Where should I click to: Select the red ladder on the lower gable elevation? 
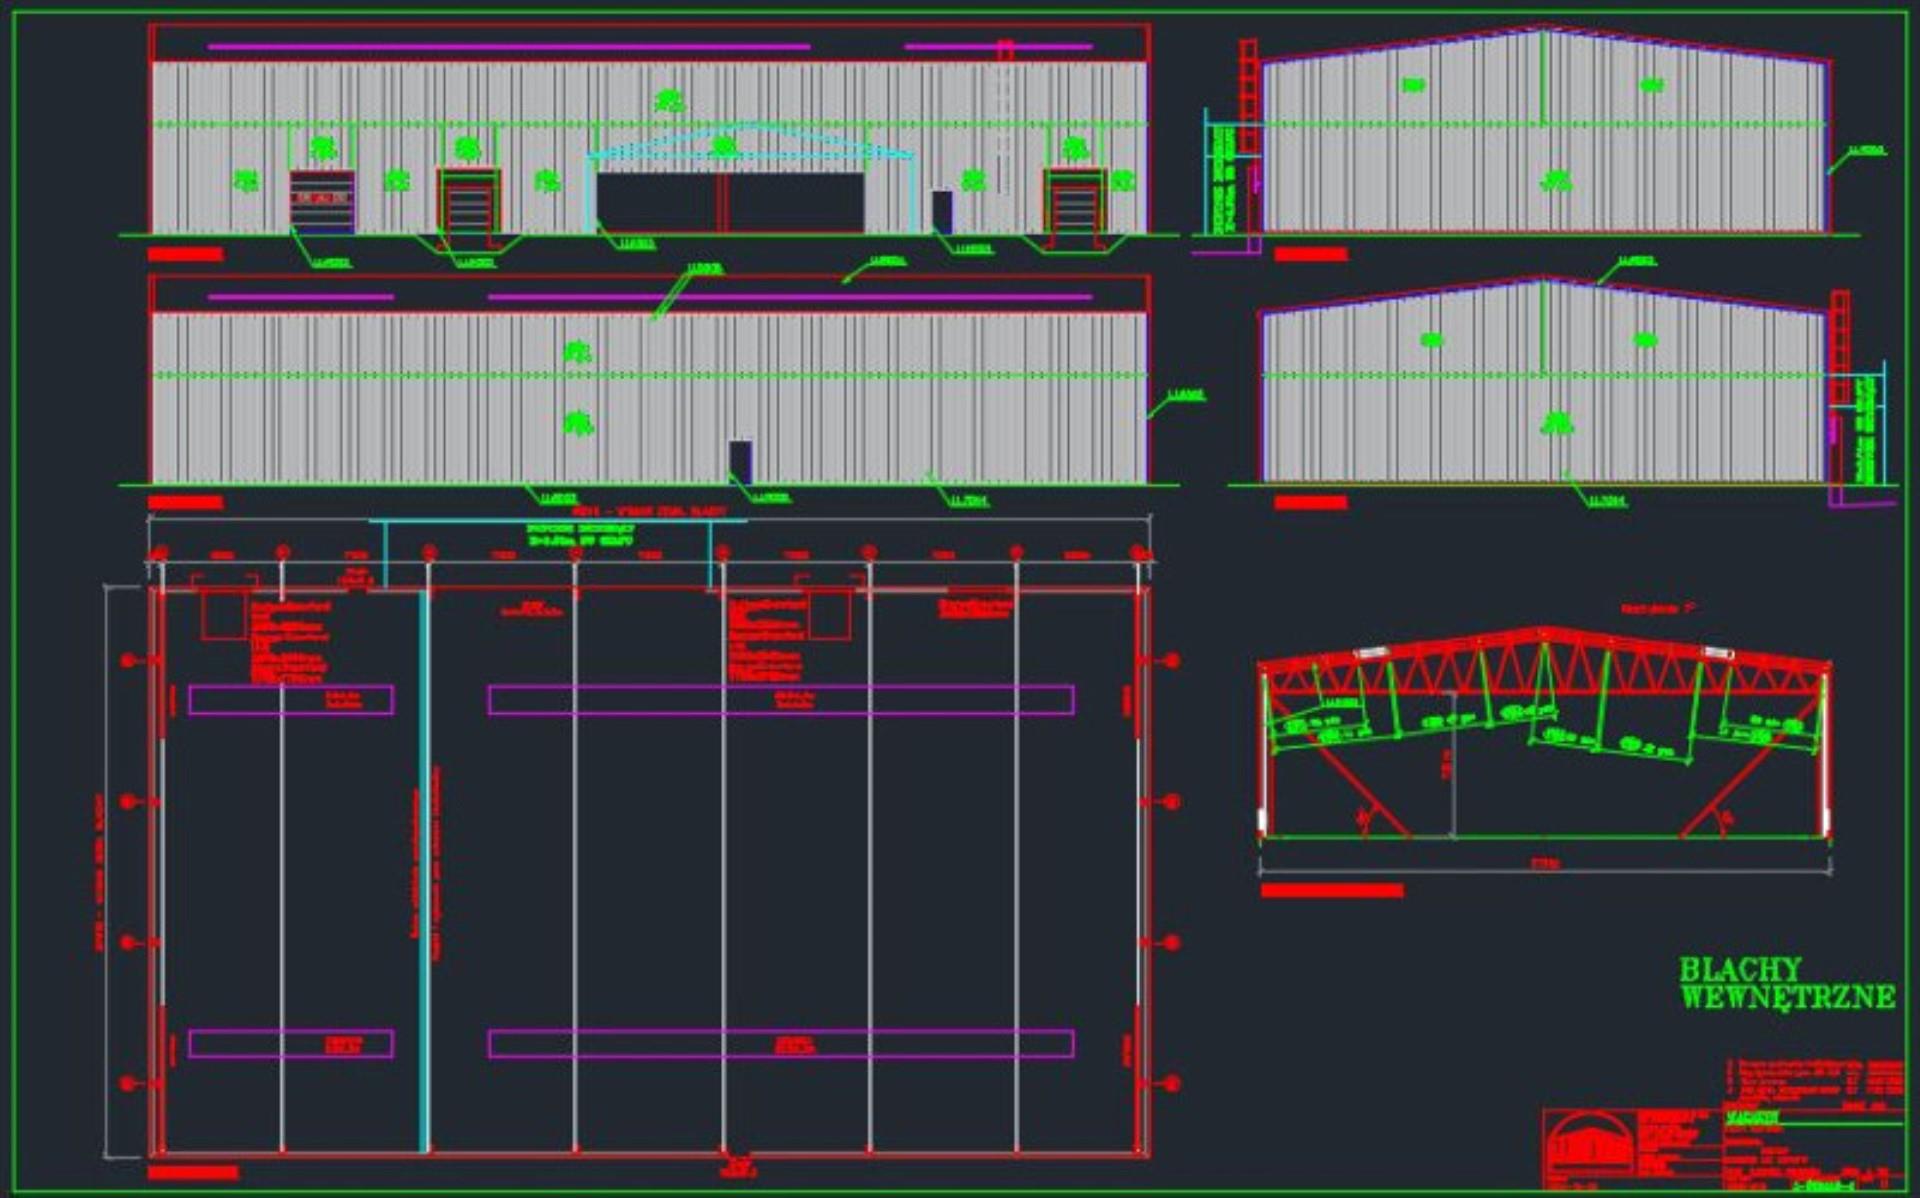coord(1839,347)
